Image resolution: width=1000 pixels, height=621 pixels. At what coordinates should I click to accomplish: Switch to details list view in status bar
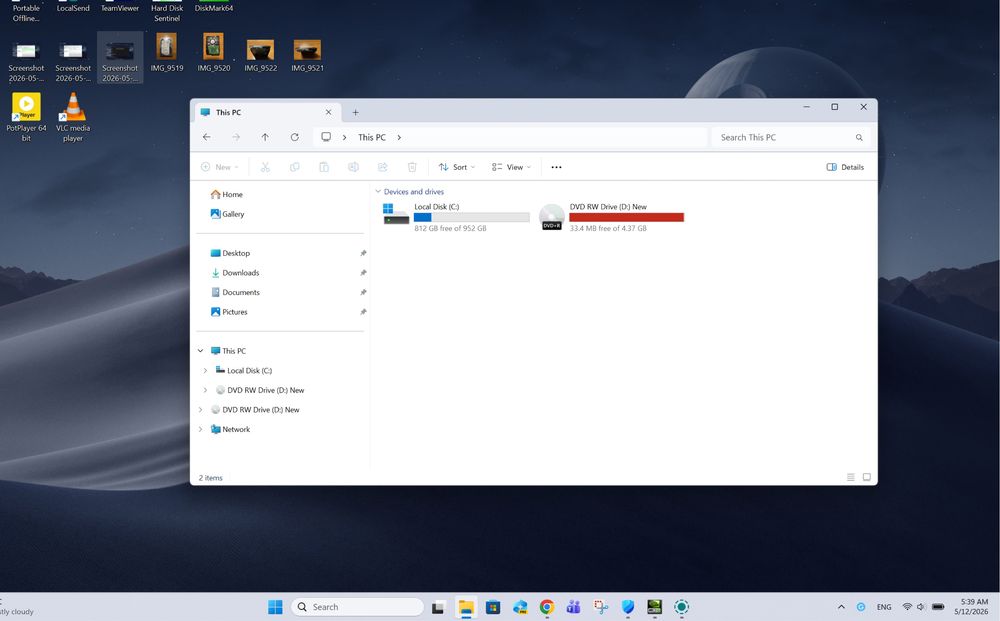pyautogui.click(x=850, y=477)
